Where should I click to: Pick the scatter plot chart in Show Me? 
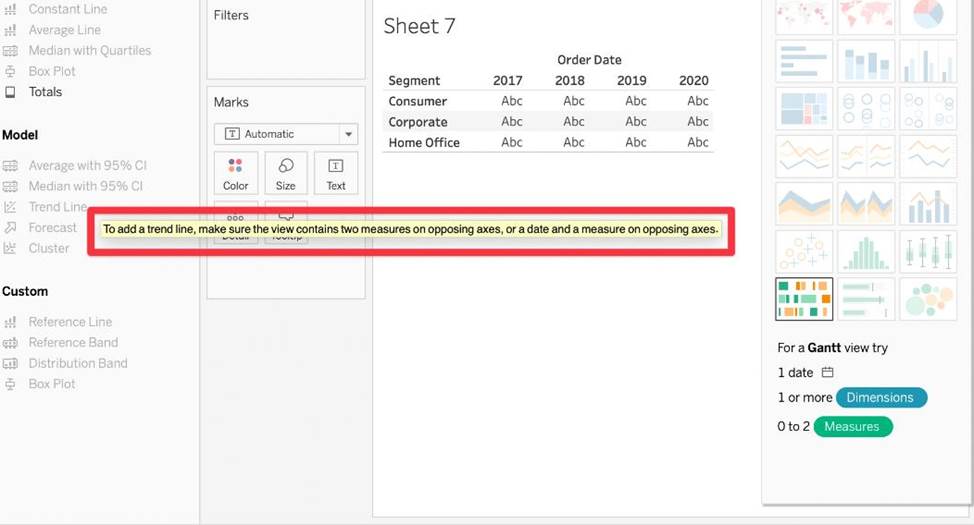[x=803, y=251]
